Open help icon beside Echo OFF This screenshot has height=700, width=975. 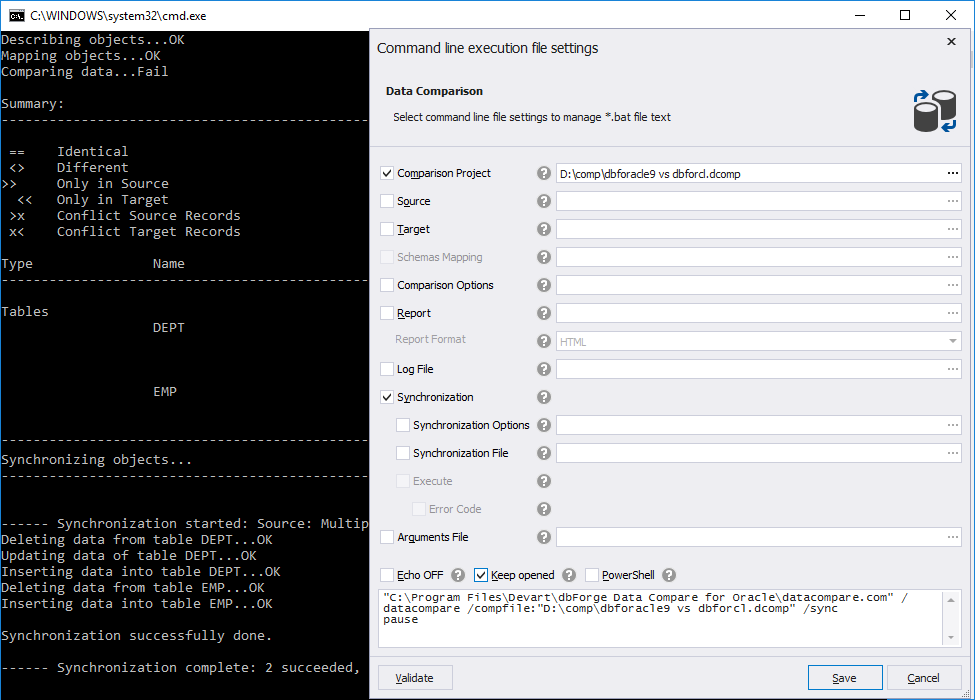(458, 575)
